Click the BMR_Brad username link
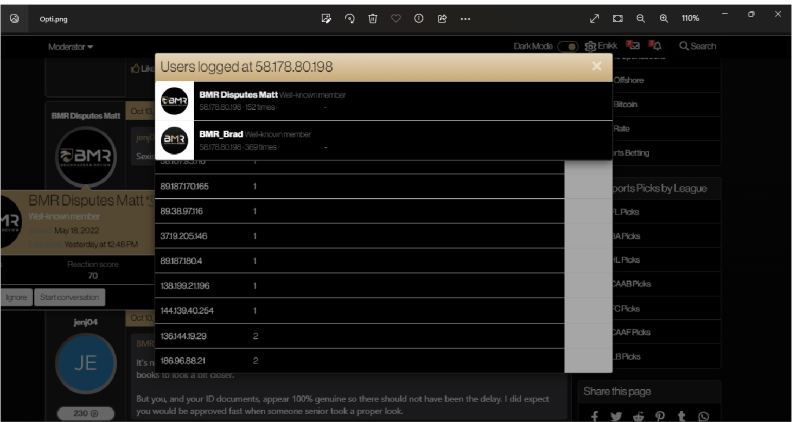This screenshot has width=792, height=422. [x=221, y=134]
